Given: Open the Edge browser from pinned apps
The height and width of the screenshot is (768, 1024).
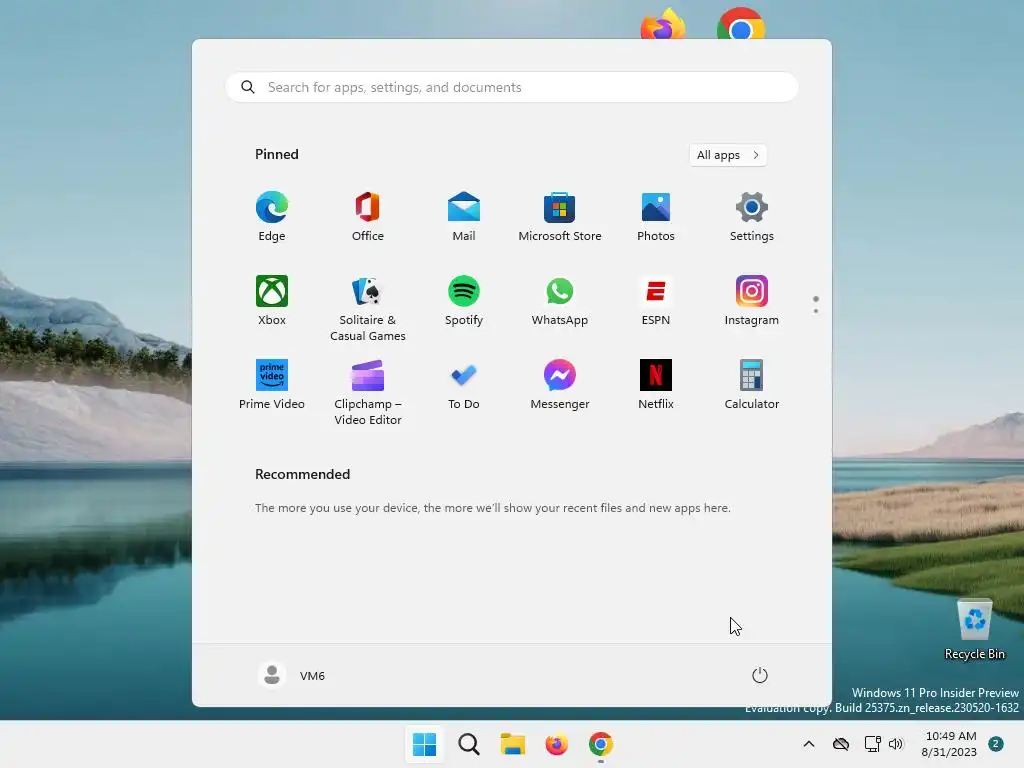Looking at the screenshot, I should coord(272,217).
